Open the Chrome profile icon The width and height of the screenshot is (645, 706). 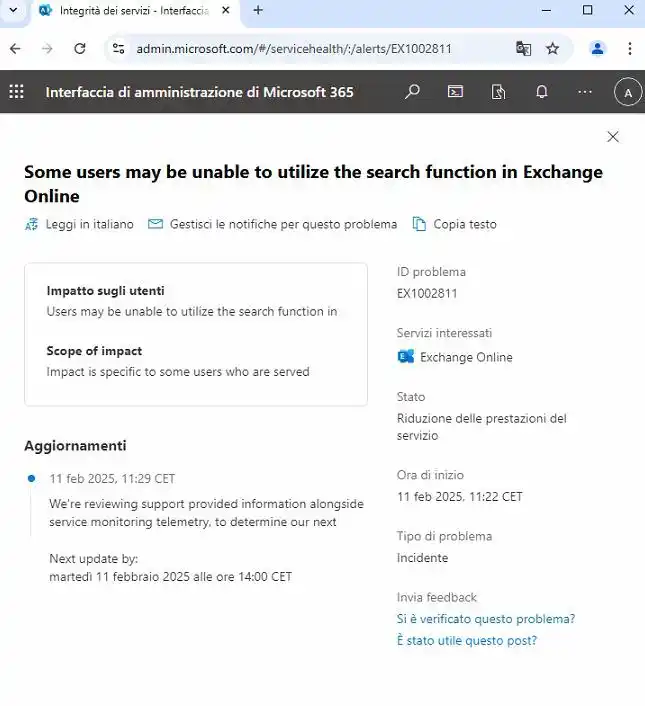(597, 49)
